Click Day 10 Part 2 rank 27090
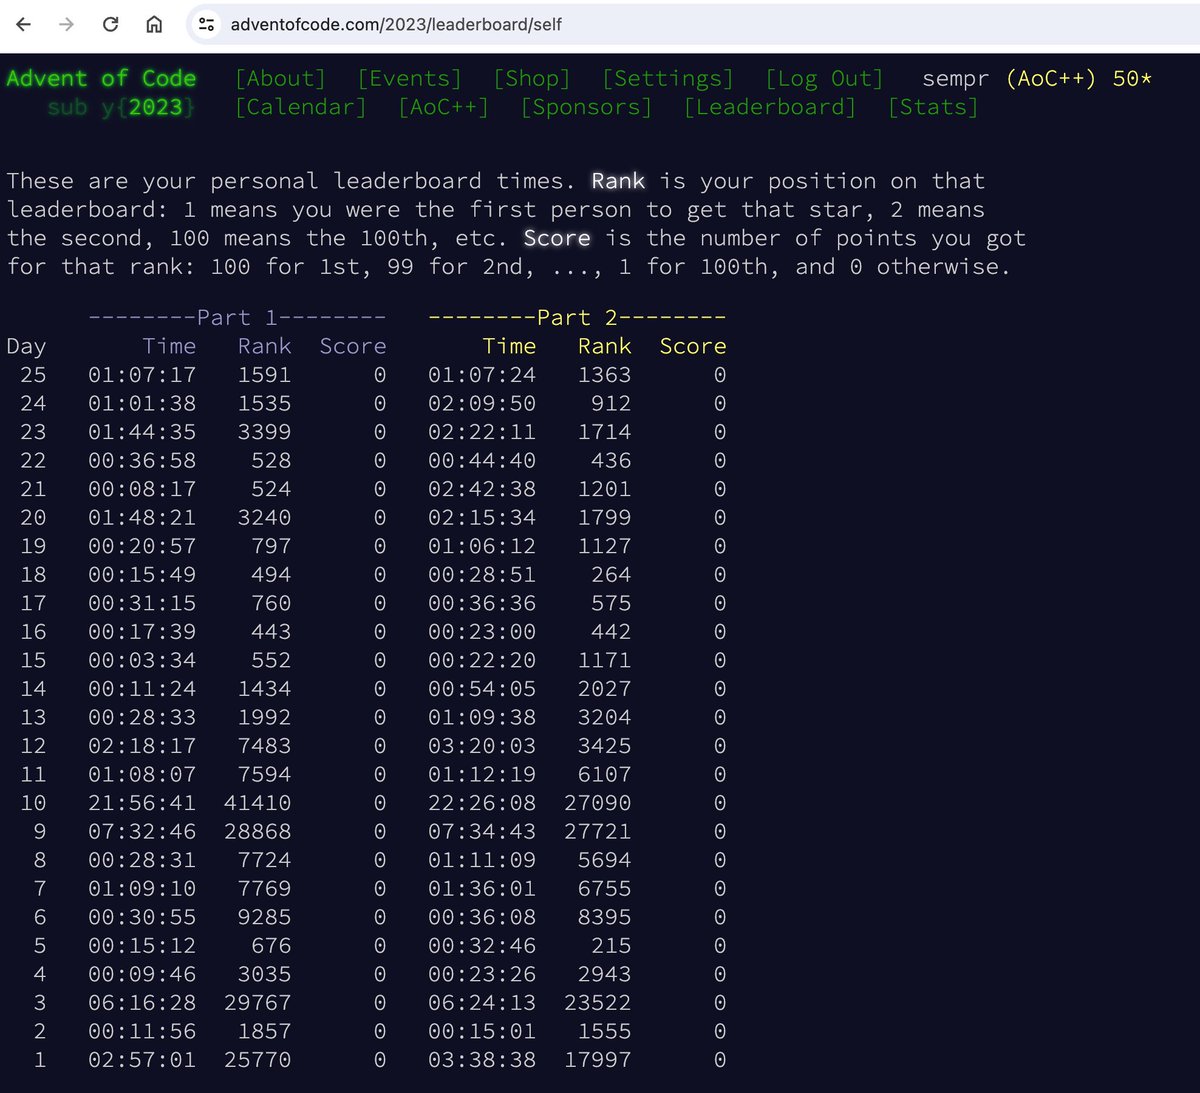This screenshot has height=1093, width=1200. pos(598,802)
